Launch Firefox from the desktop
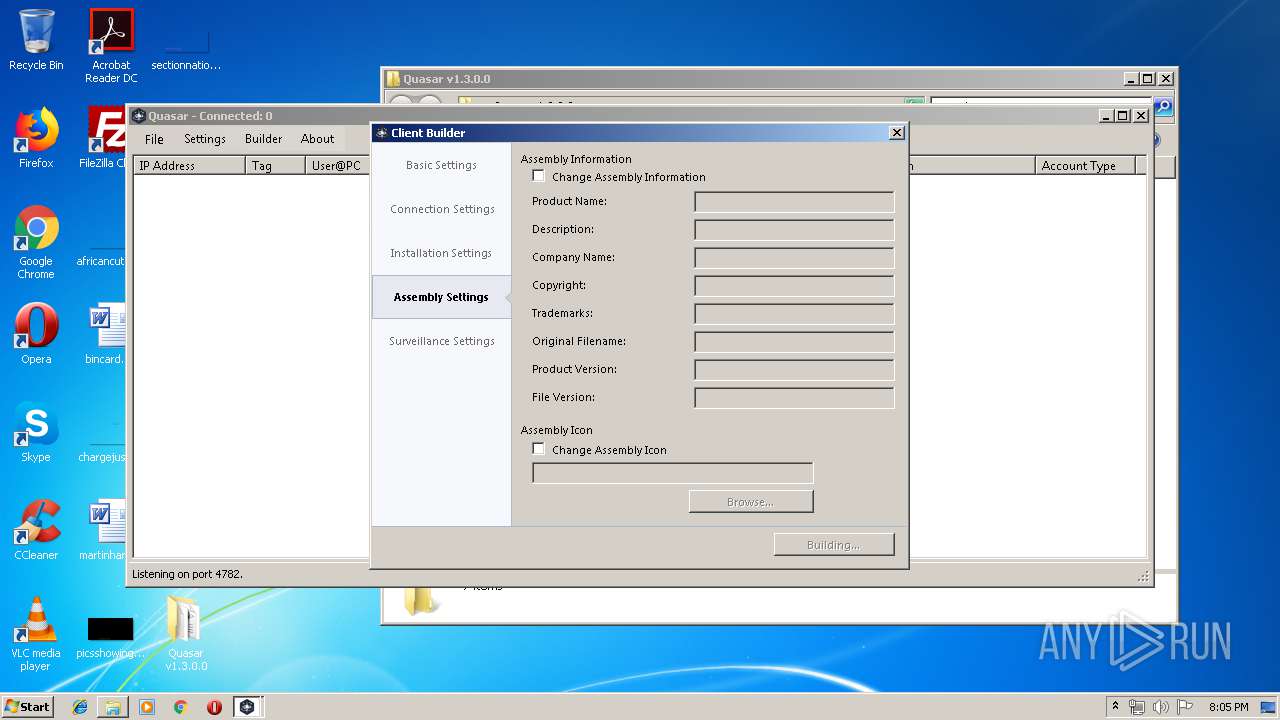Viewport: 1280px width, 720px height. 36,138
